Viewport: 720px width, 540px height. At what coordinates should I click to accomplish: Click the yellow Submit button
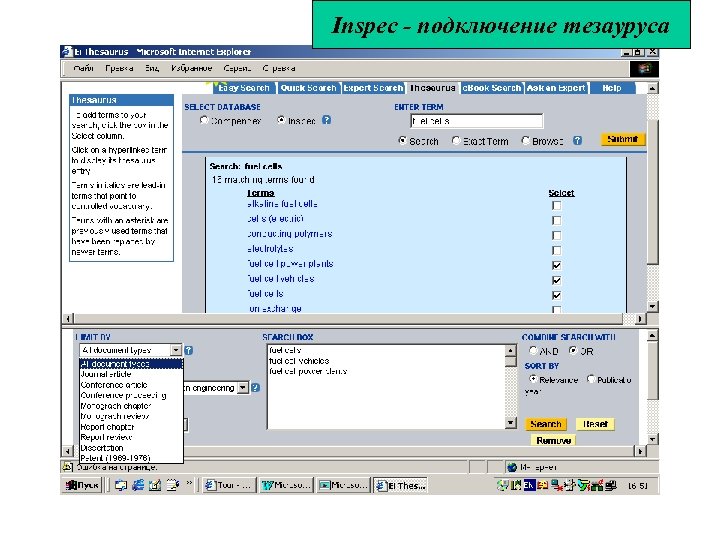pos(623,139)
